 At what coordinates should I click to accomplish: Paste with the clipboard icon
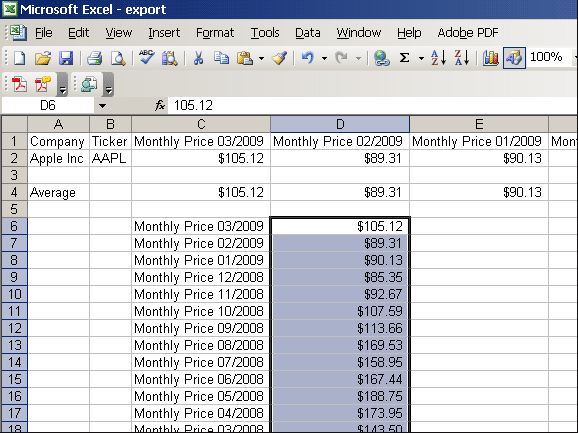[x=245, y=58]
